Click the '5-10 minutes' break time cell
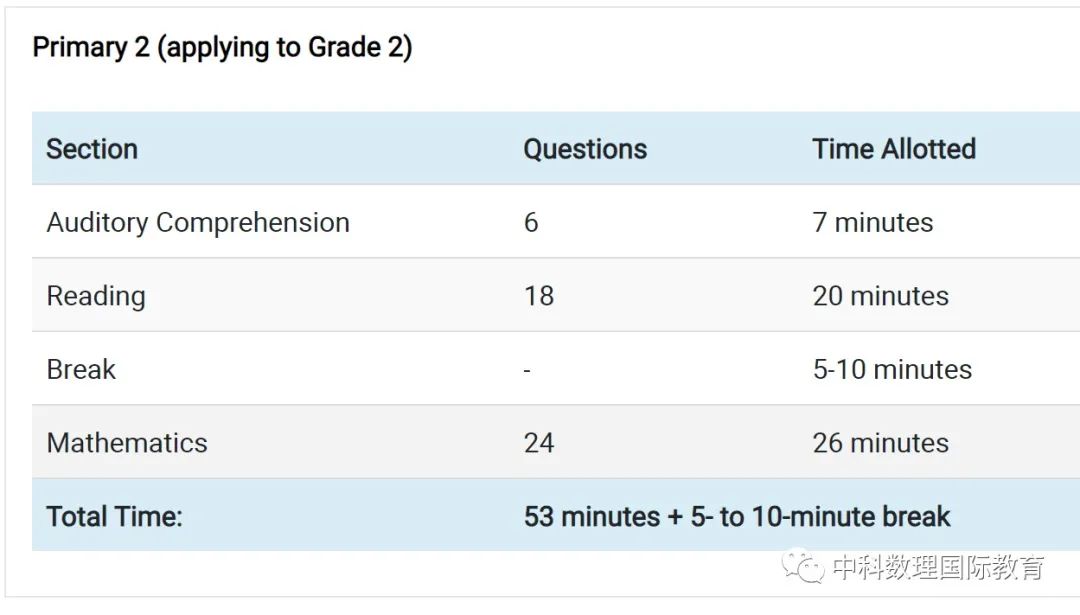This screenshot has height=615, width=1080. pyautogui.click(x=893, y=370)
